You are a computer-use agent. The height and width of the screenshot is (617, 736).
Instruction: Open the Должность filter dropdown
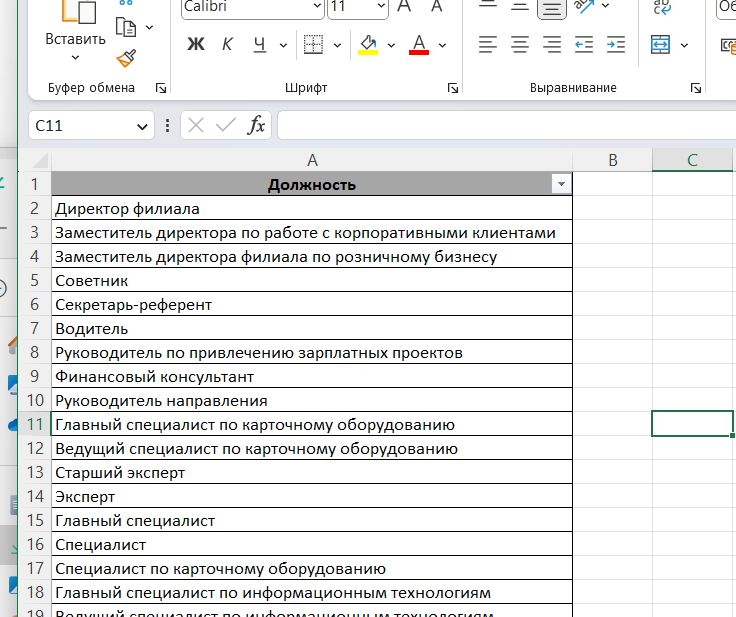pos(561,184)
